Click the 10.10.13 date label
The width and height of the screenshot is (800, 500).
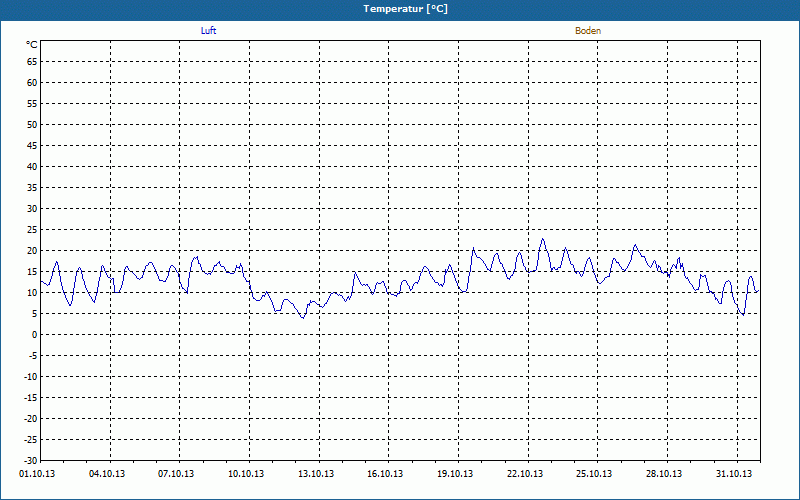(246, 474)
